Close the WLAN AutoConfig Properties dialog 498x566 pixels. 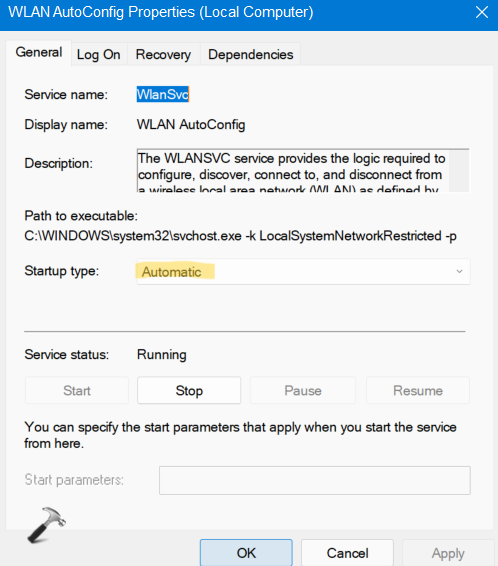pos(482,13)
